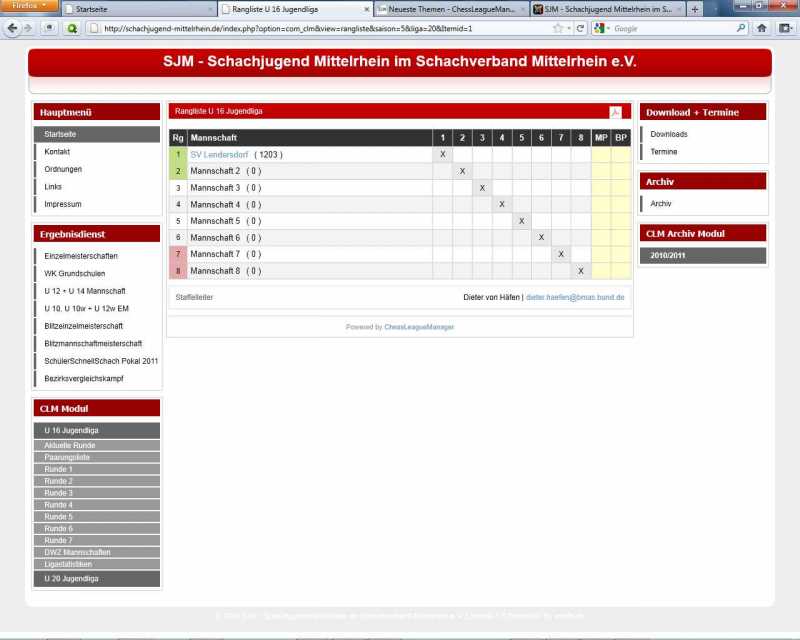Switch to the Neueste Themen ChessLeagueManager tab
800x640 pixels.
(450, 9)
